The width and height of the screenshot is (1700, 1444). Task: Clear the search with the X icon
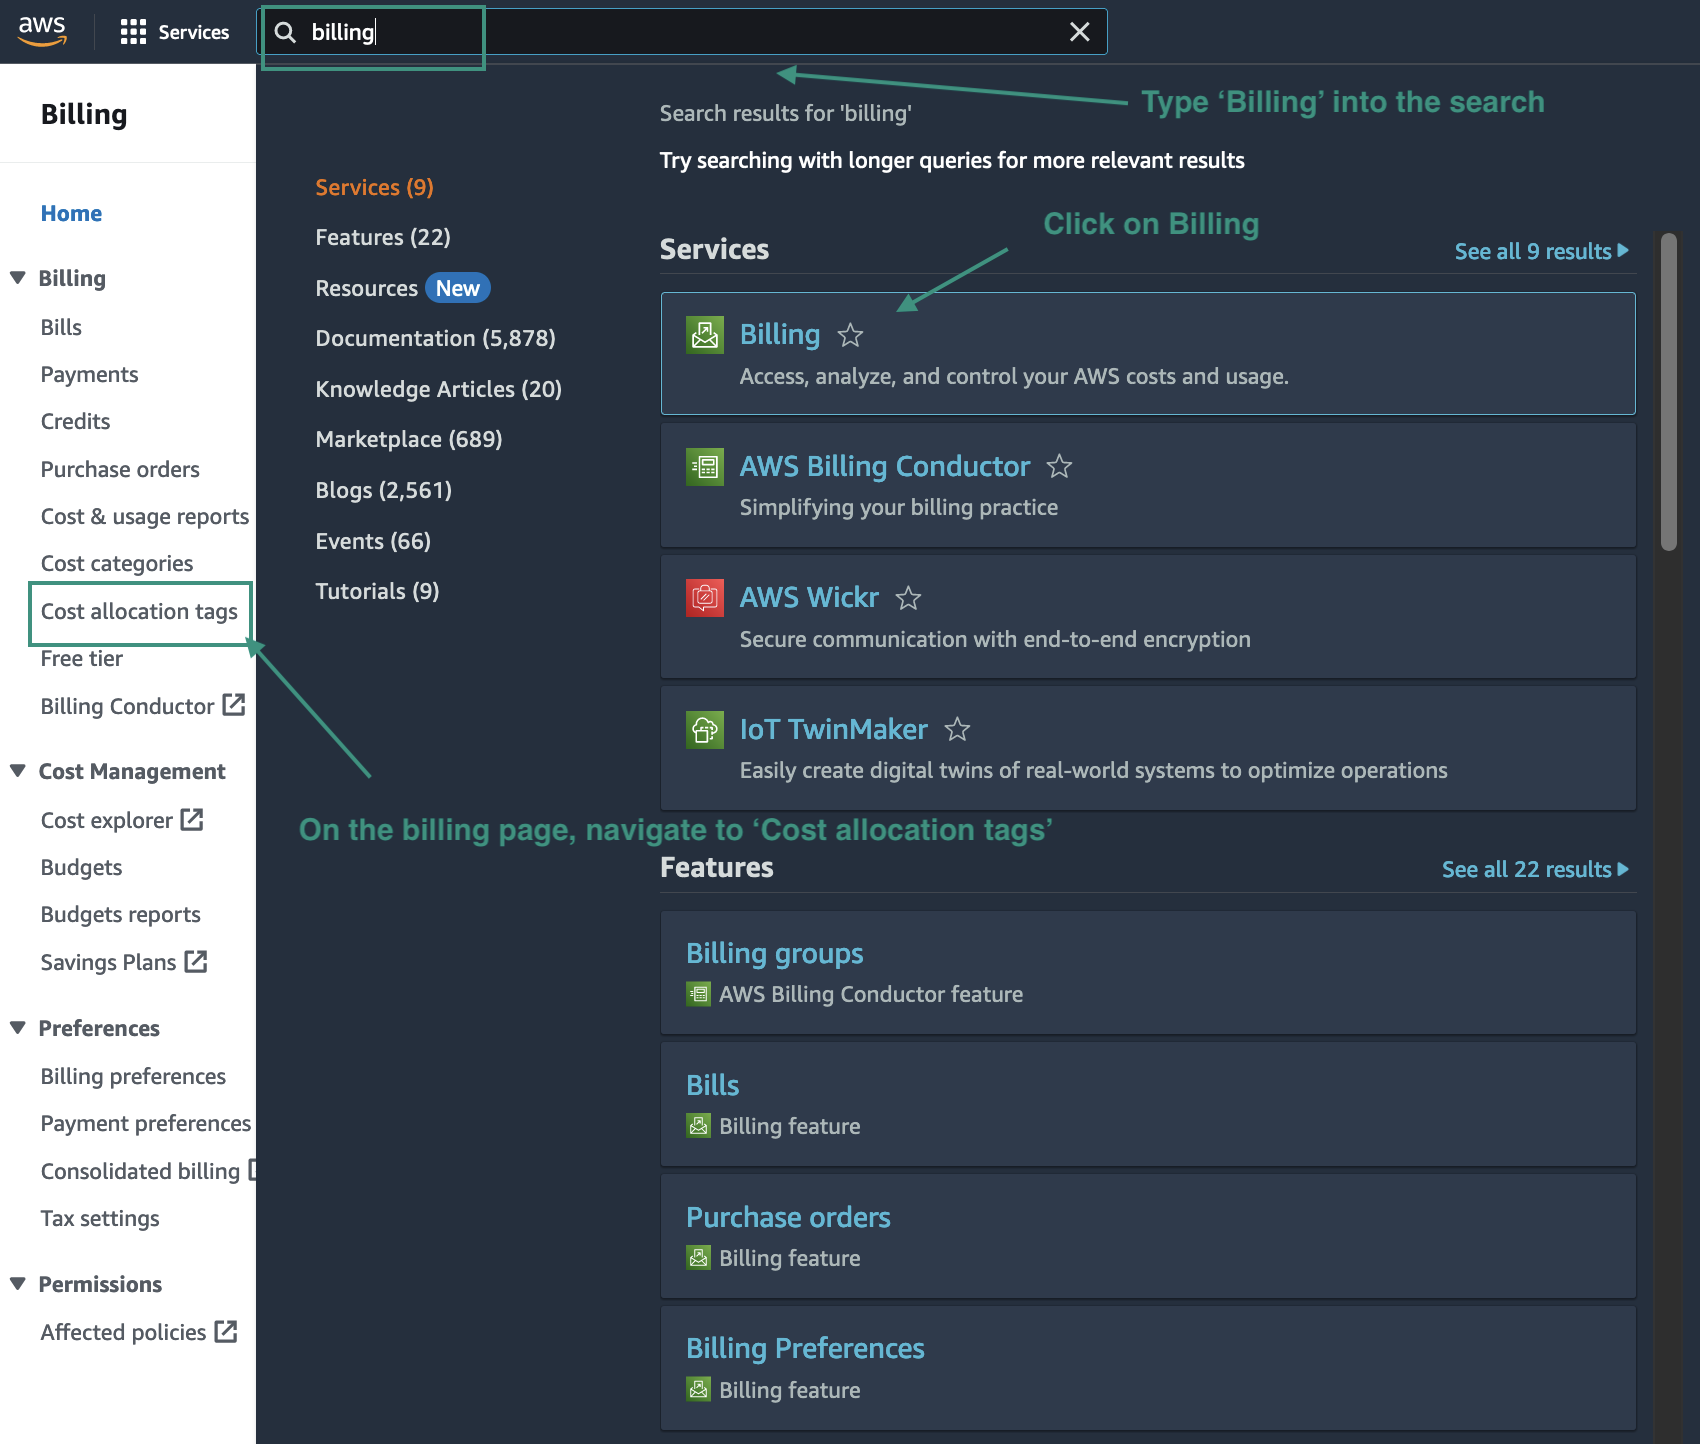pos(1080,31)
